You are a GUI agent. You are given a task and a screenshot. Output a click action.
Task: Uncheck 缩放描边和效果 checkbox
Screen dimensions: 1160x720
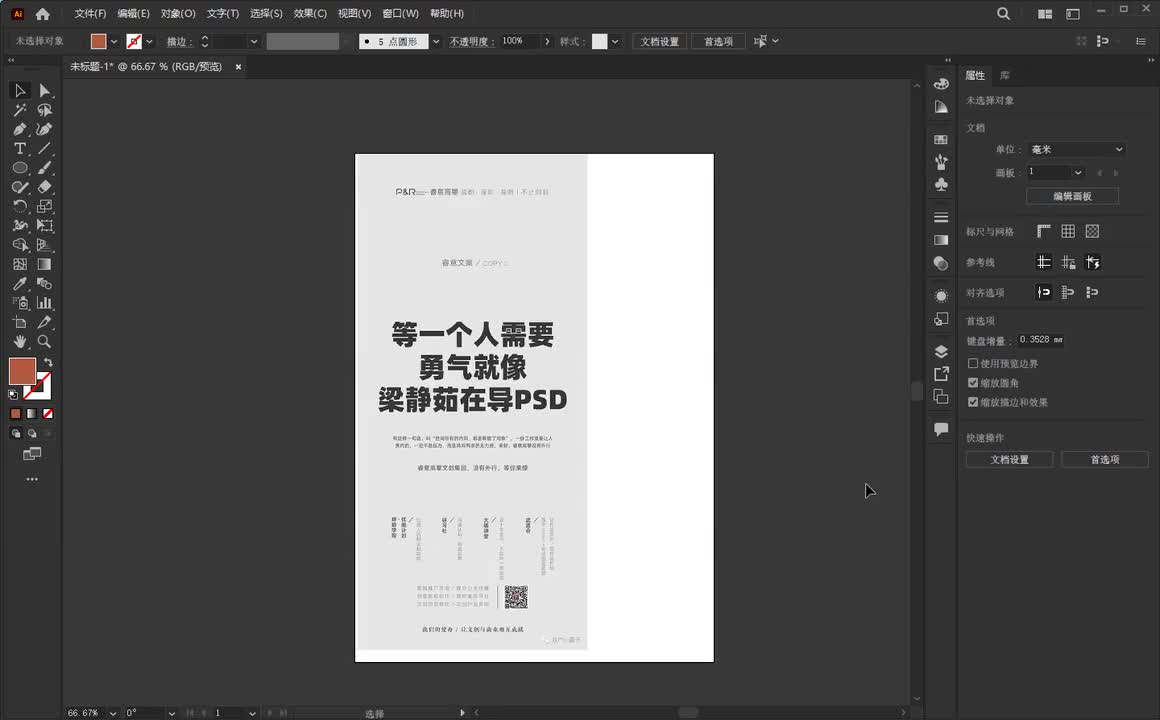973,402
